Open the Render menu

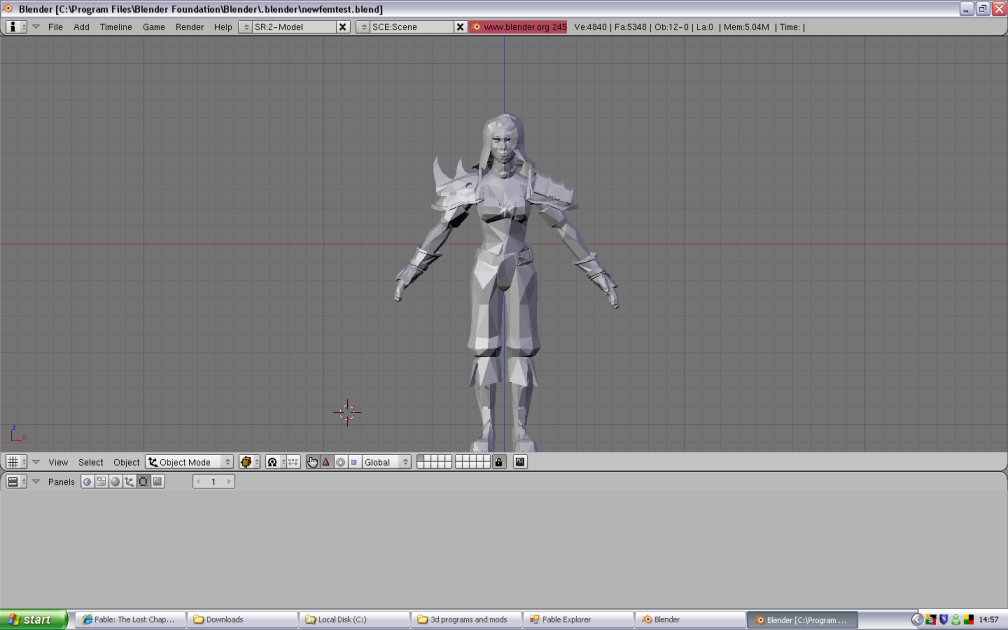(189, 27)
